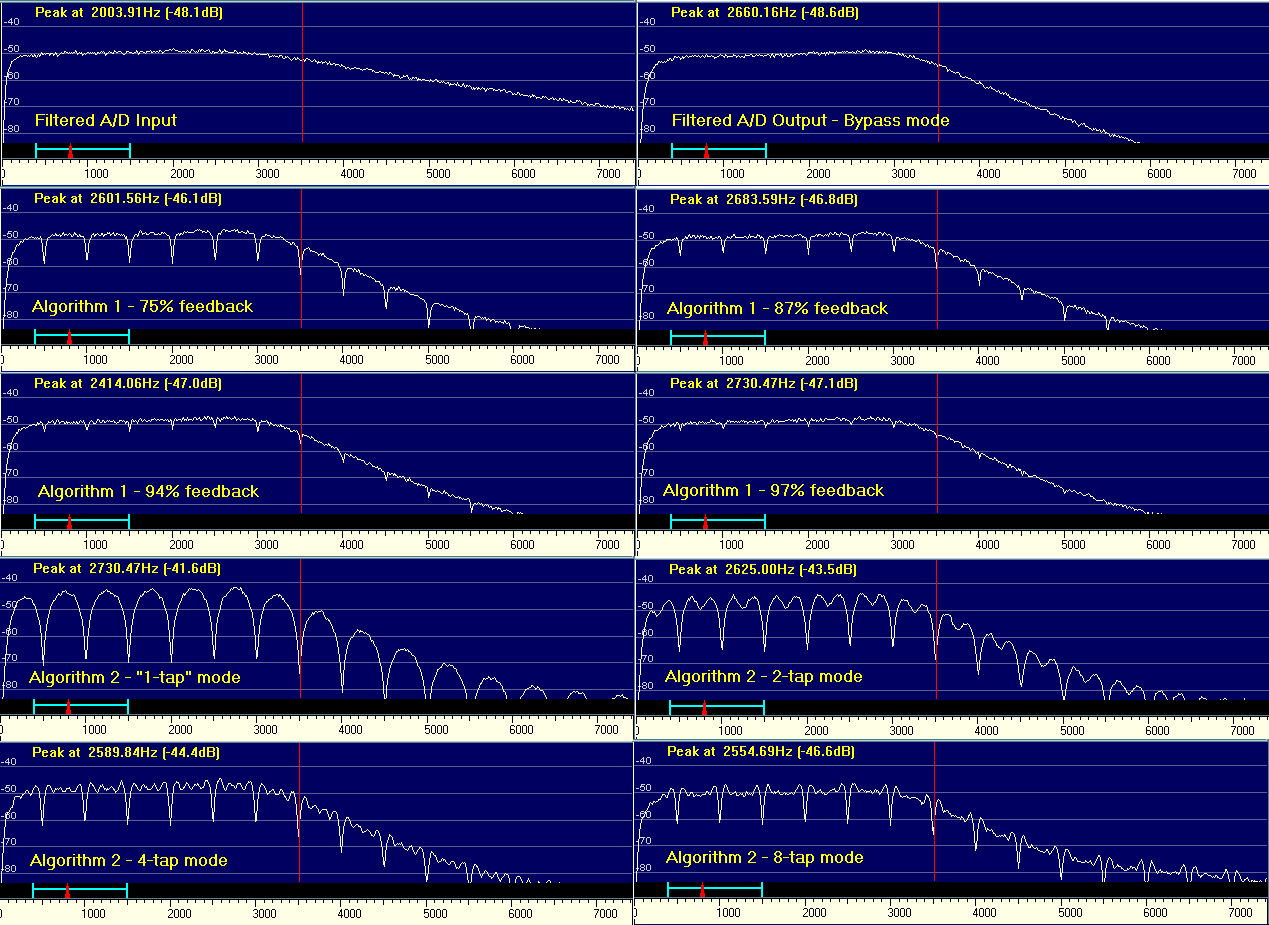Click the "Algorithm 2 - 2-tap mode" label
Image resolution: width=1269 pixels, height=925 pixels.
click(764, 676)
